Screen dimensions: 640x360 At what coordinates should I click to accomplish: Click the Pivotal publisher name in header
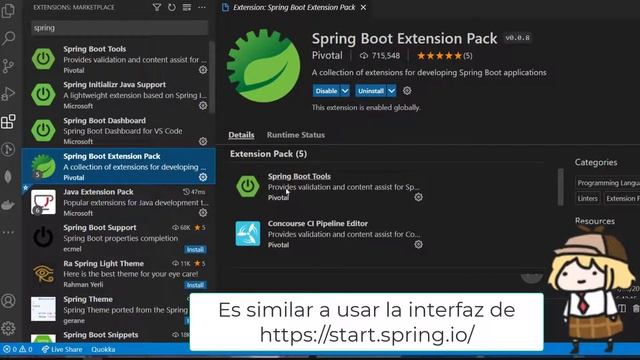point(327,56)
